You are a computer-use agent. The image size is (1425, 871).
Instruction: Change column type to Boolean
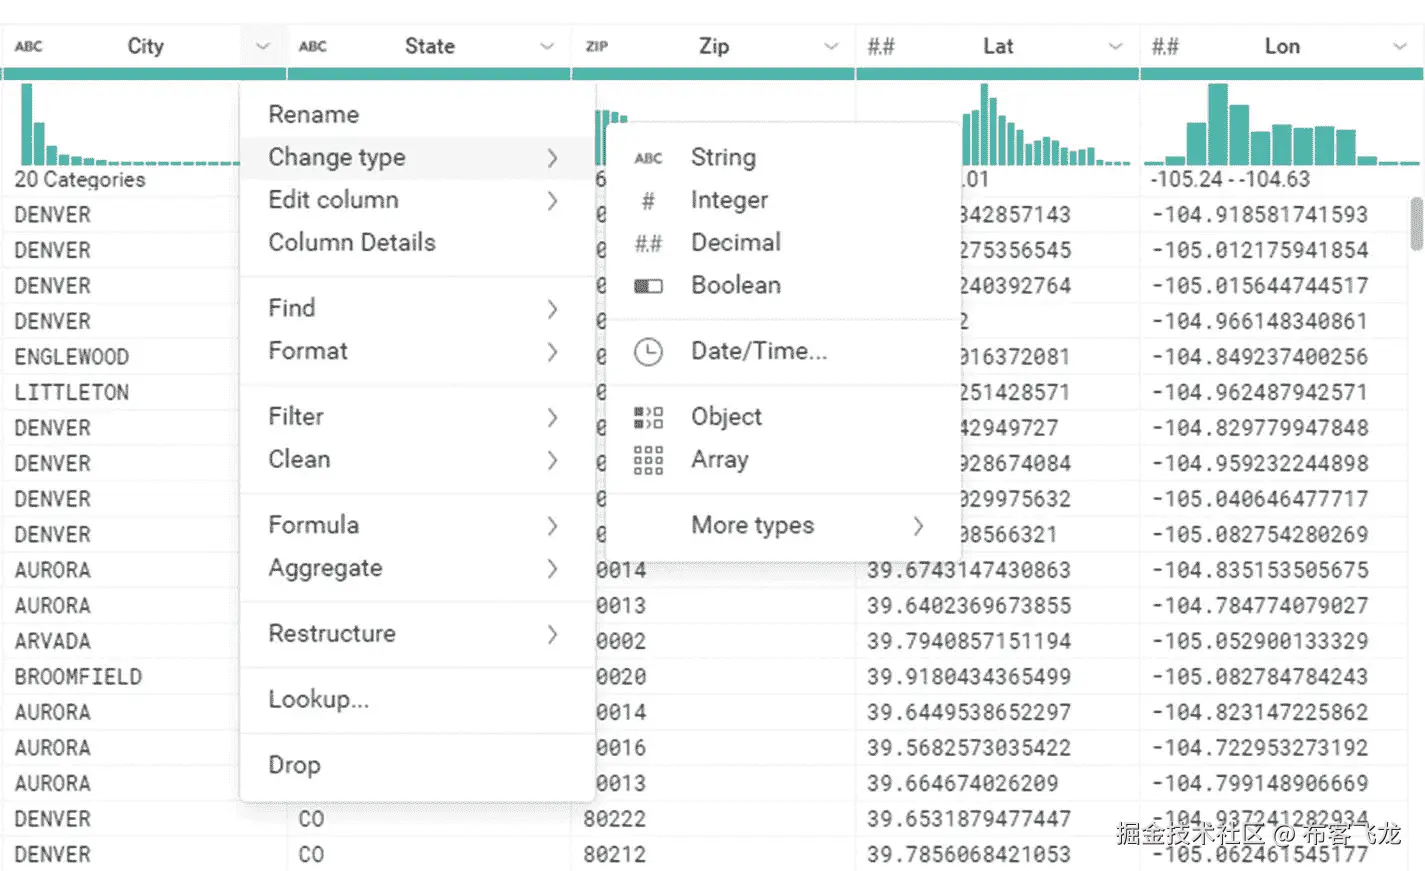pos(782,285)
